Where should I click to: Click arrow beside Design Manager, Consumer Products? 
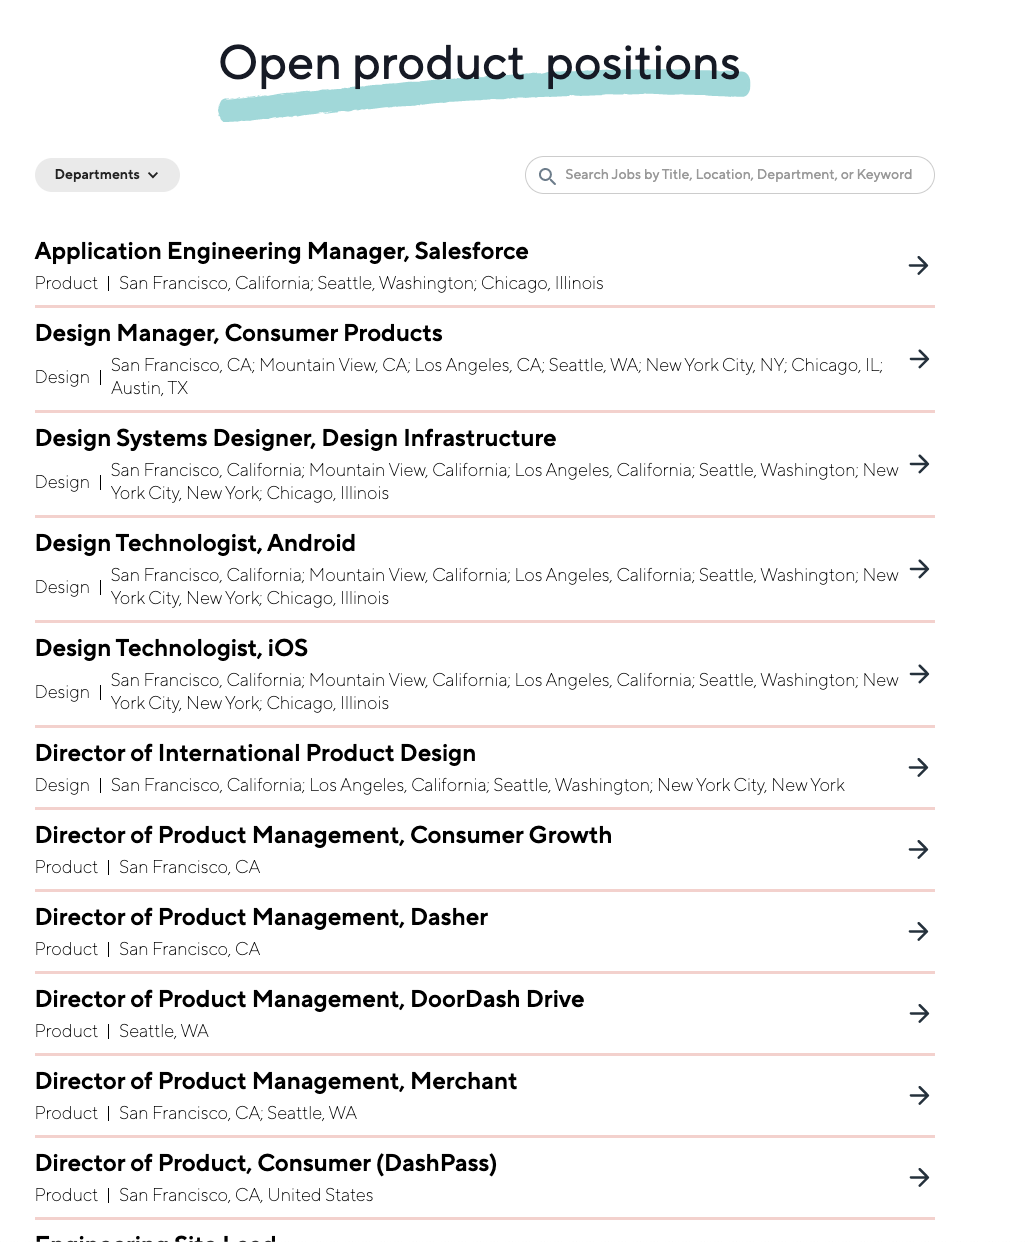click(x=919, y=359)
